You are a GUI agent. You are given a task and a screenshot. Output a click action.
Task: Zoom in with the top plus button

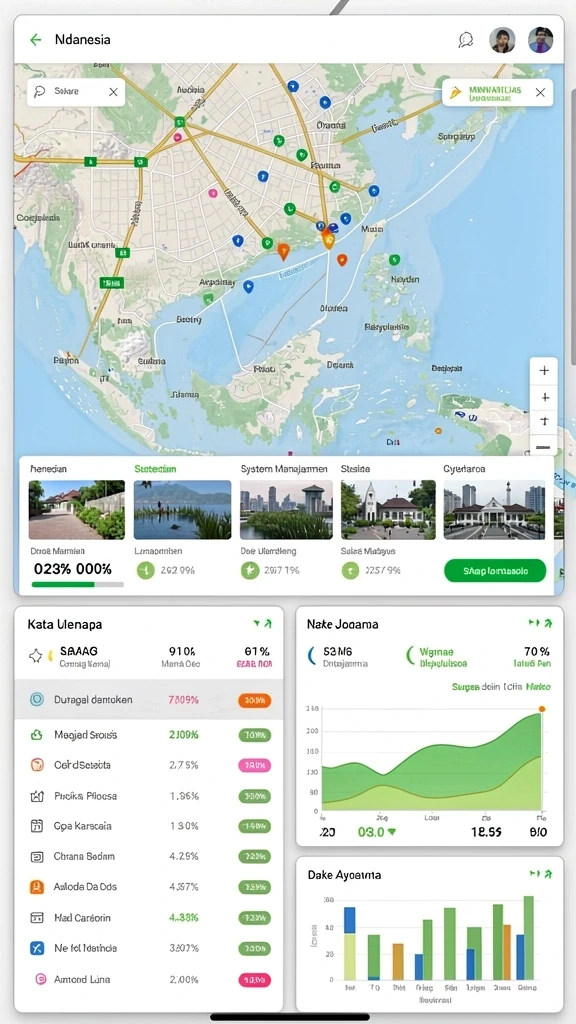[544, 371]
